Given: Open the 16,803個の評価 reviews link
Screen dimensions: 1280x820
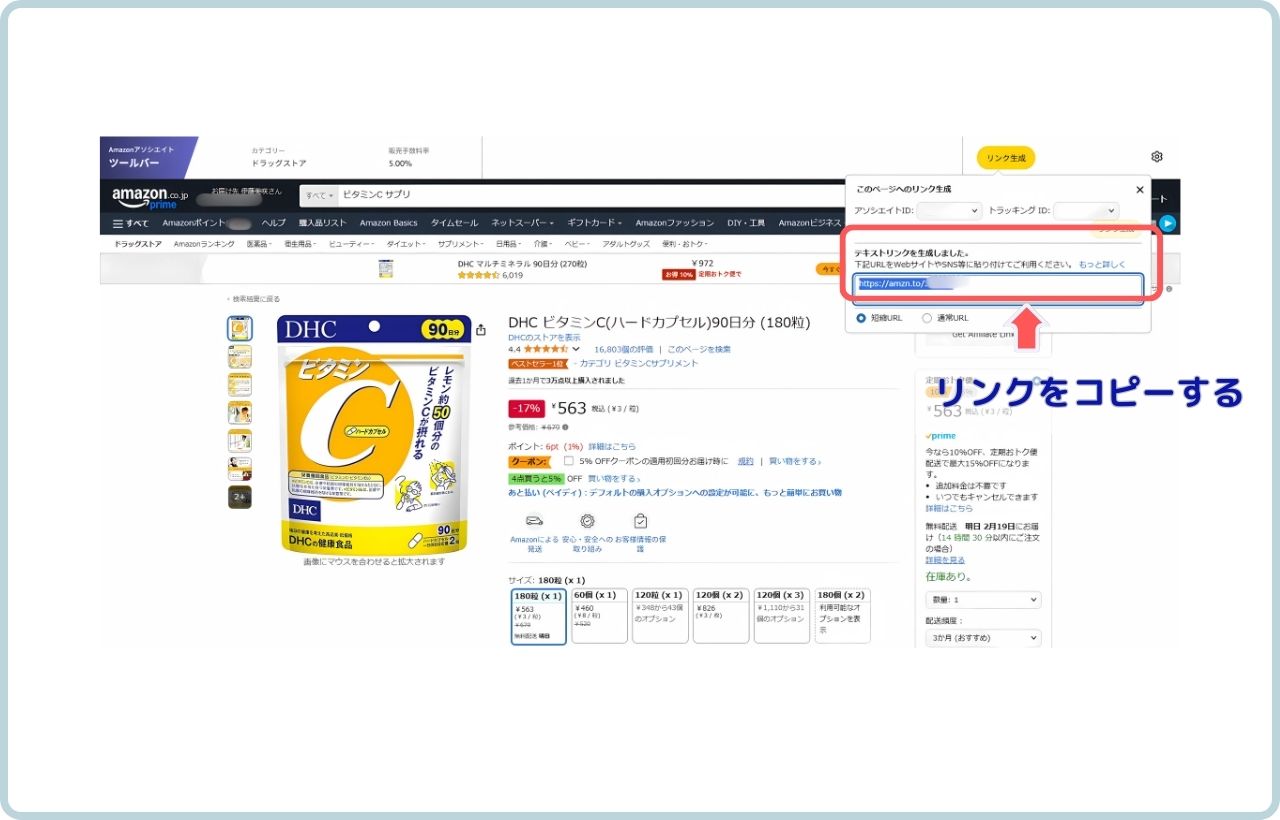Looking at the screenshot, I should pyautogui.click(x=623, y=349).
